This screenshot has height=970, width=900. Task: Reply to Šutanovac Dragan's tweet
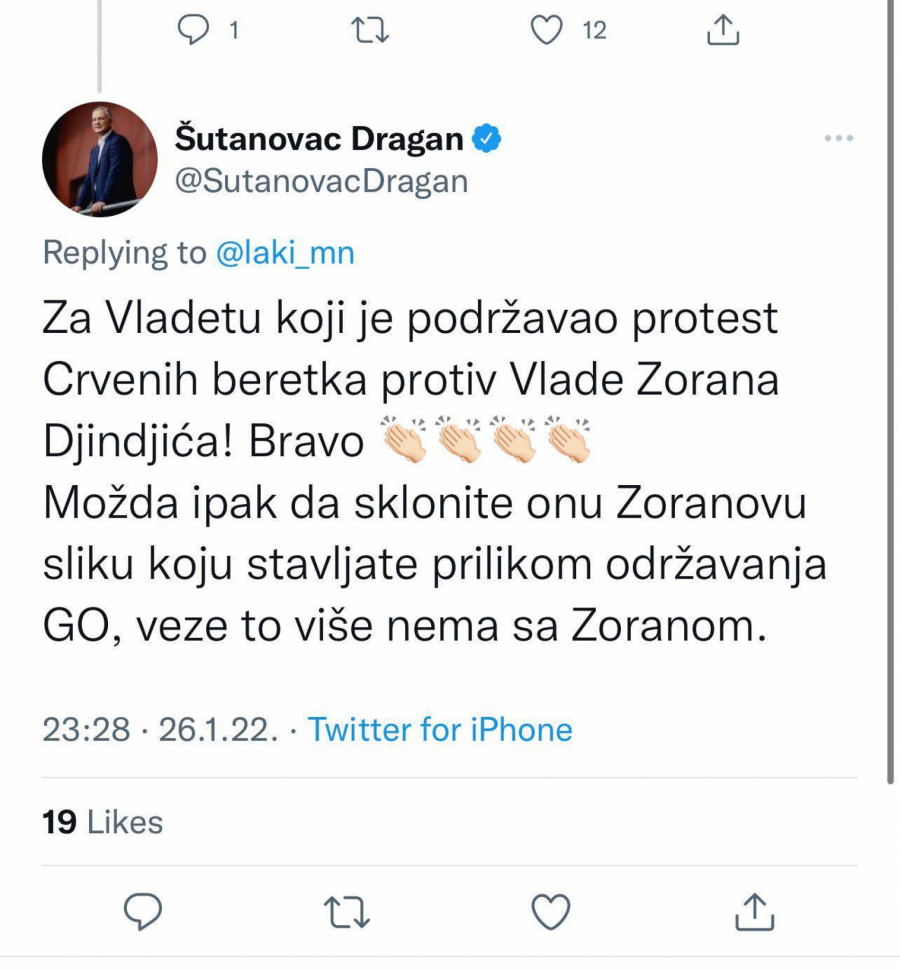[144, 911]
